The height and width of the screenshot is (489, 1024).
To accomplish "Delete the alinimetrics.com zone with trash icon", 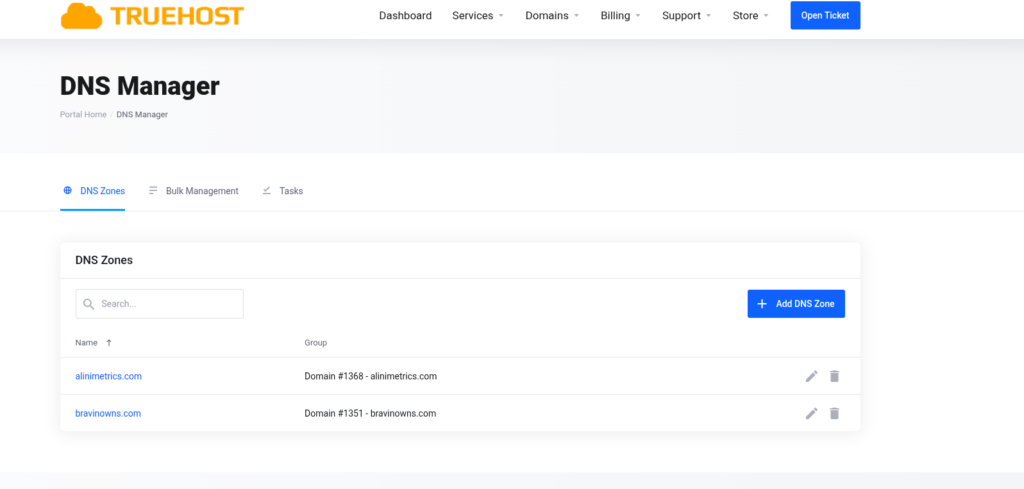I will pos(834,376).
